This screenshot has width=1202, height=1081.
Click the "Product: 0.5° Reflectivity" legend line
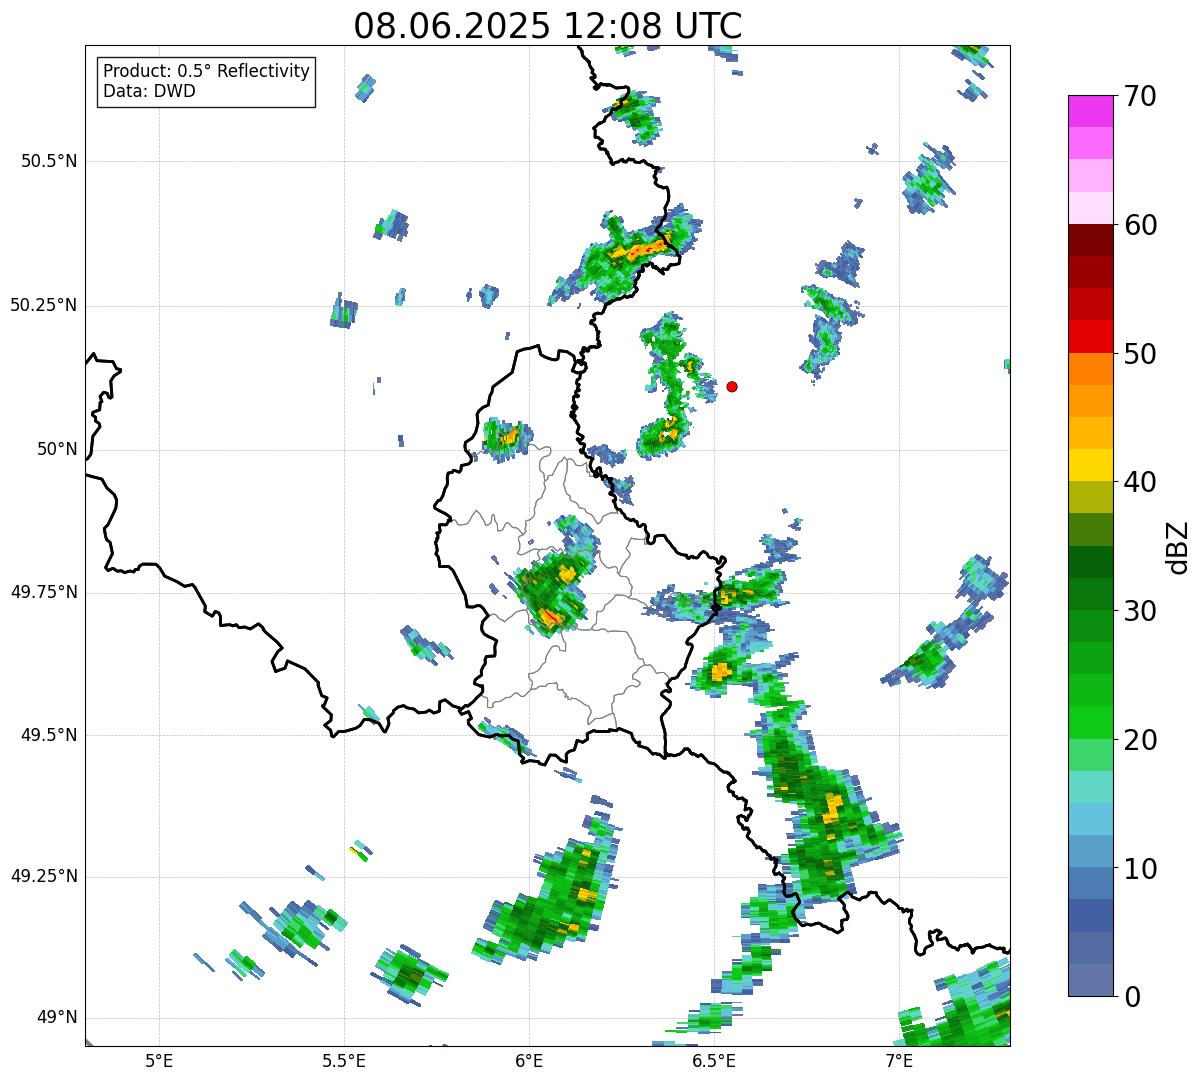click(x=207, y=72)
